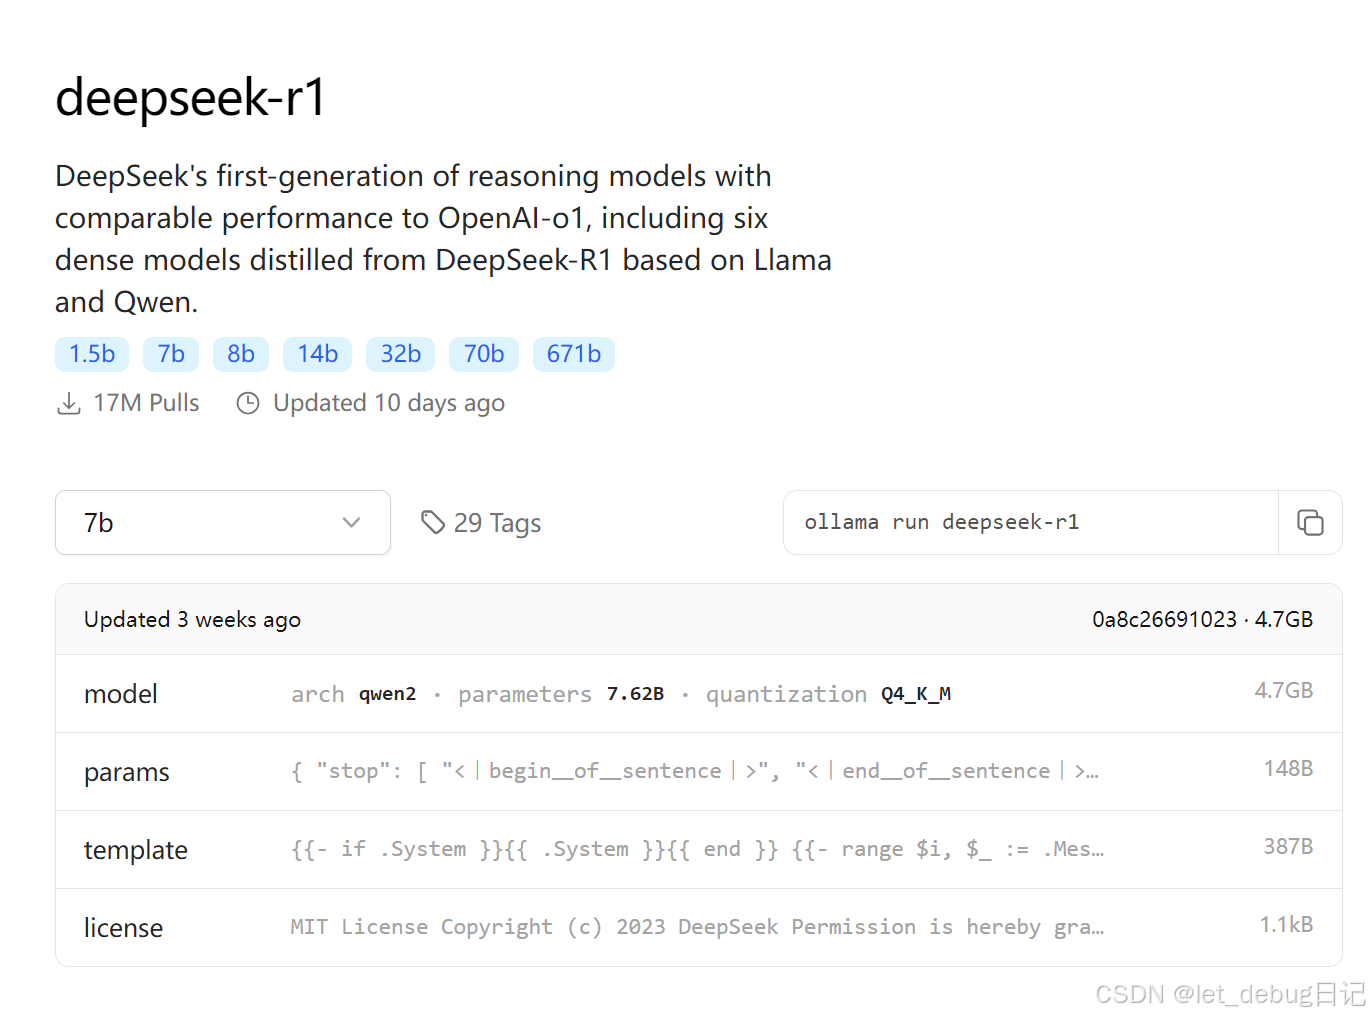The image size is (1370, 1017).
Task: Click the 32b variant badge
Action: click(400, 354)
